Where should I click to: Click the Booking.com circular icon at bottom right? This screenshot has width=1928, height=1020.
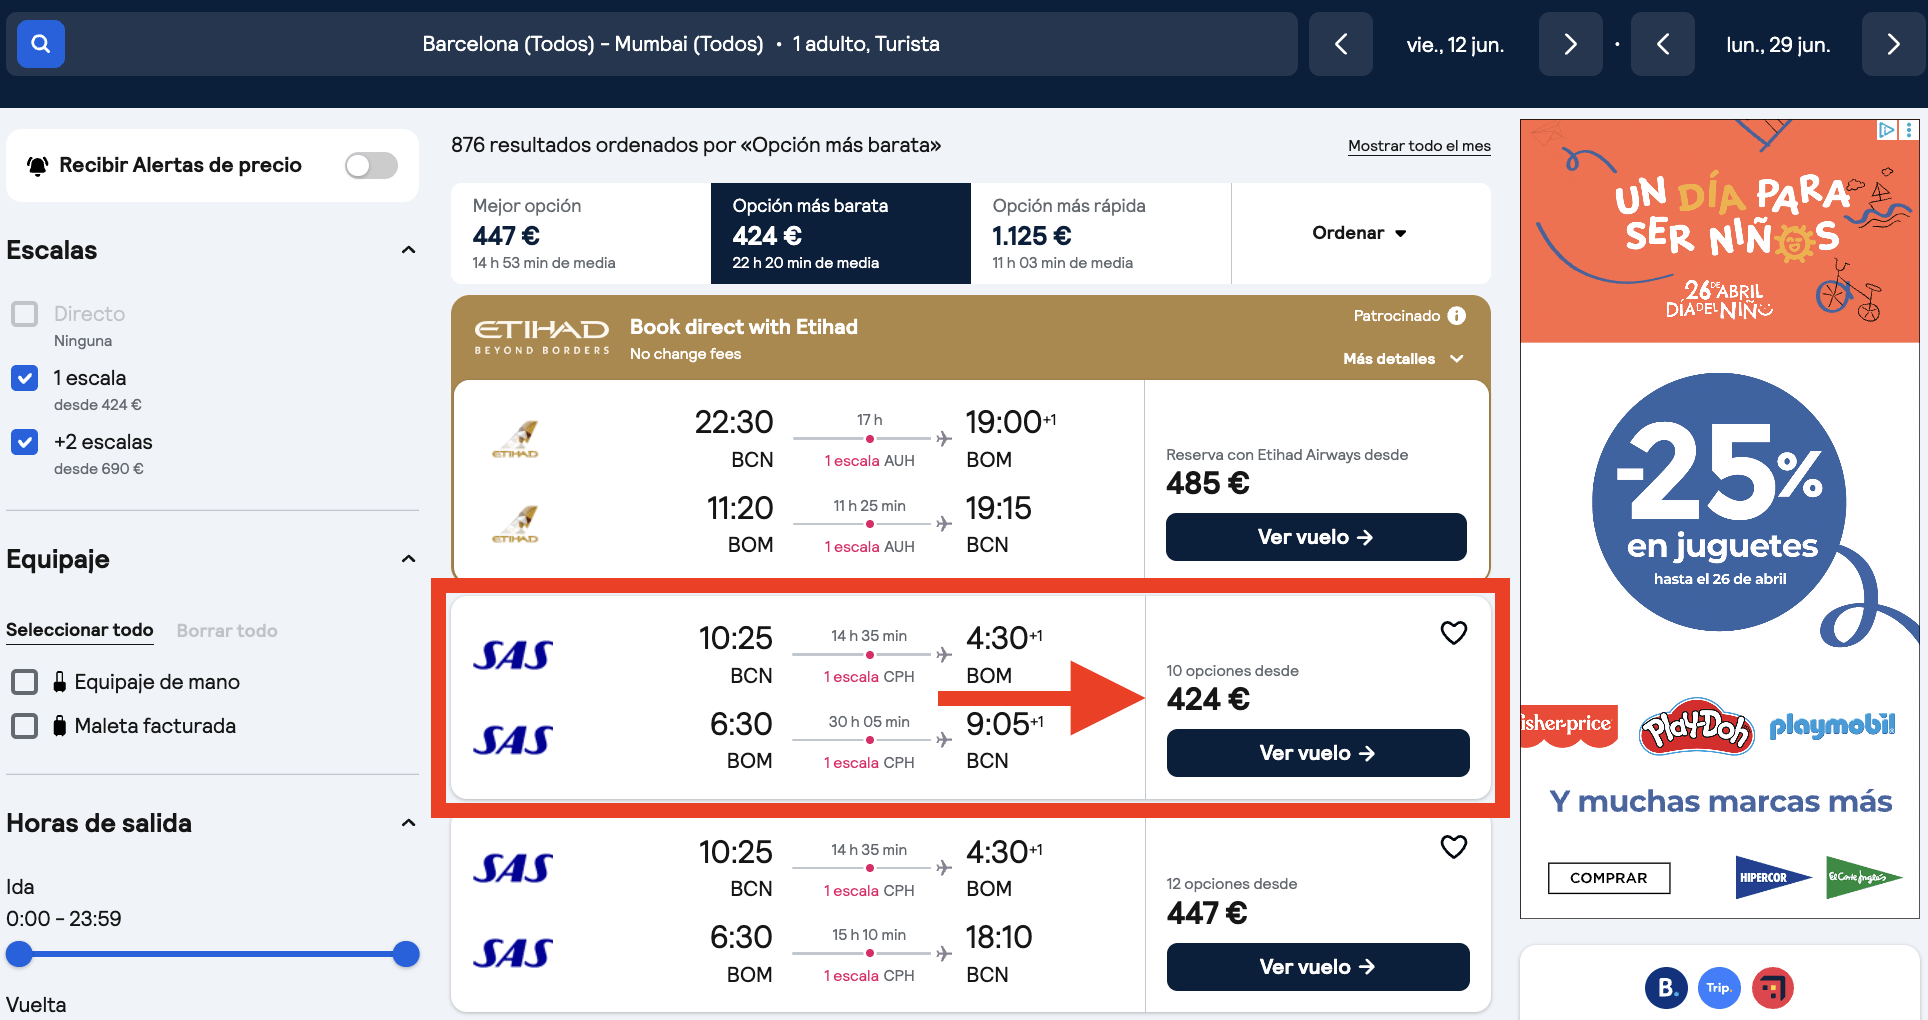click(1666, 988)
